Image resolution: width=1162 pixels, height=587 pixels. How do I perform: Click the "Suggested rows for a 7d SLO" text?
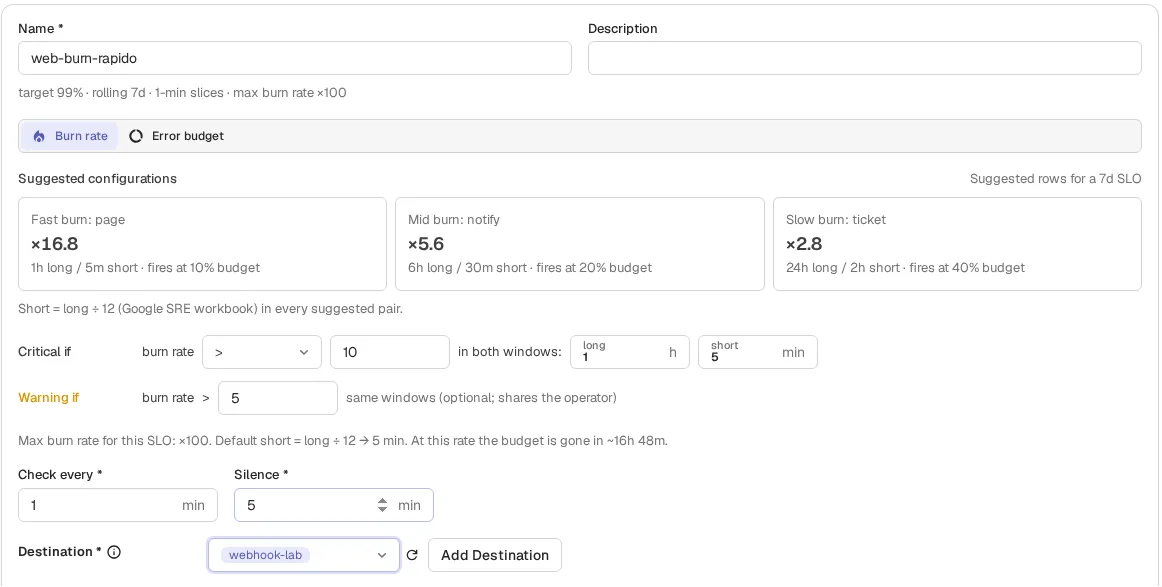[1055, 179]
